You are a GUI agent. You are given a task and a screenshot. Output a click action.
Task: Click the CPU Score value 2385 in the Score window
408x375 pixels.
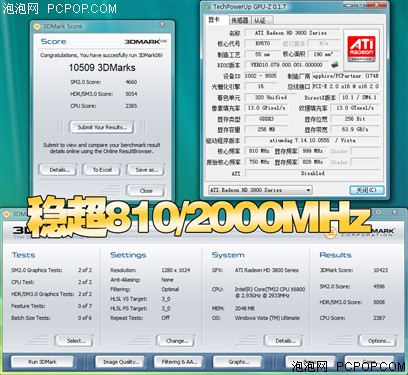pyautogui.click(x=131, y=106)
